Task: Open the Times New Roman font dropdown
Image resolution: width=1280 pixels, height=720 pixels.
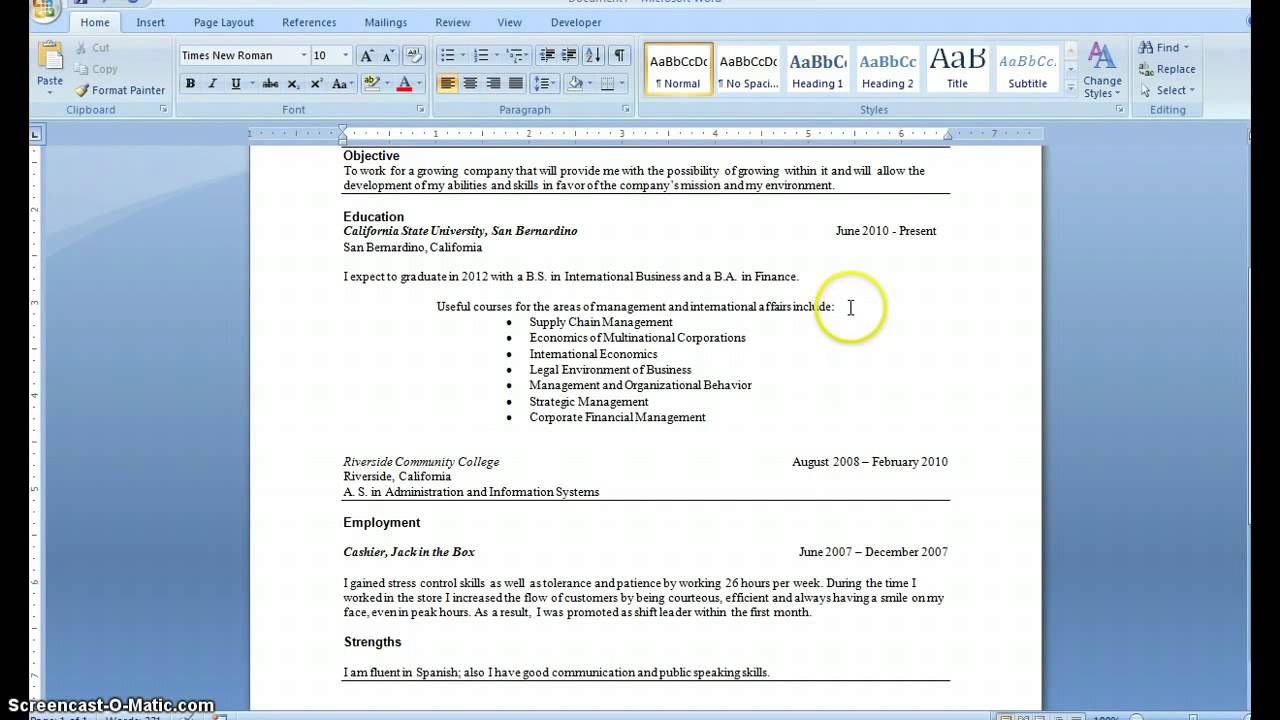Action: pos(303,56)
